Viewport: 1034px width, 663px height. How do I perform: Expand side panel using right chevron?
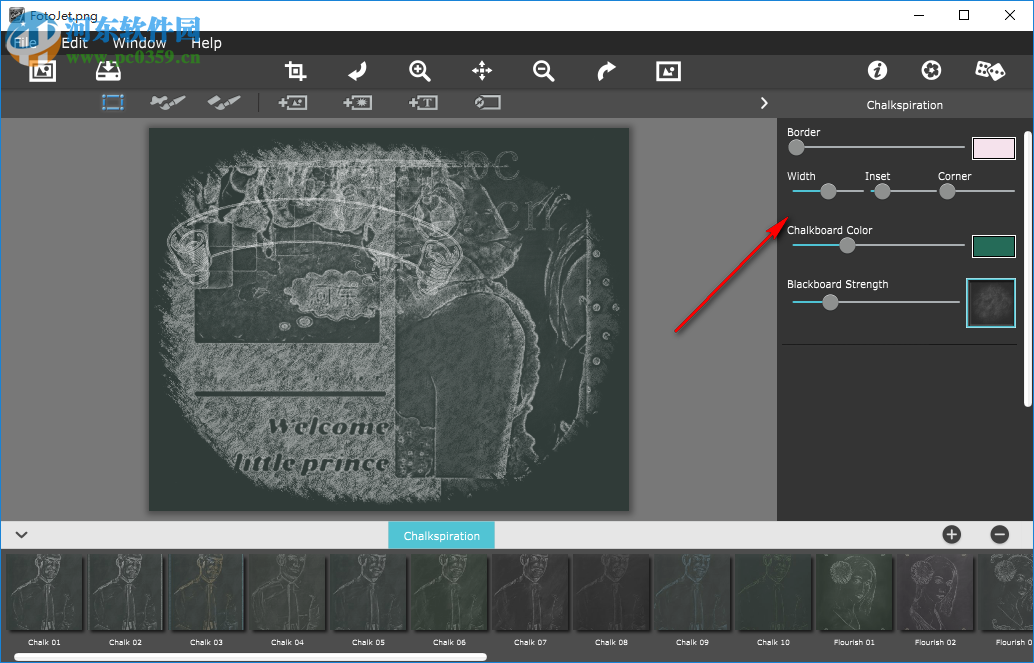(x=764, y=103)
